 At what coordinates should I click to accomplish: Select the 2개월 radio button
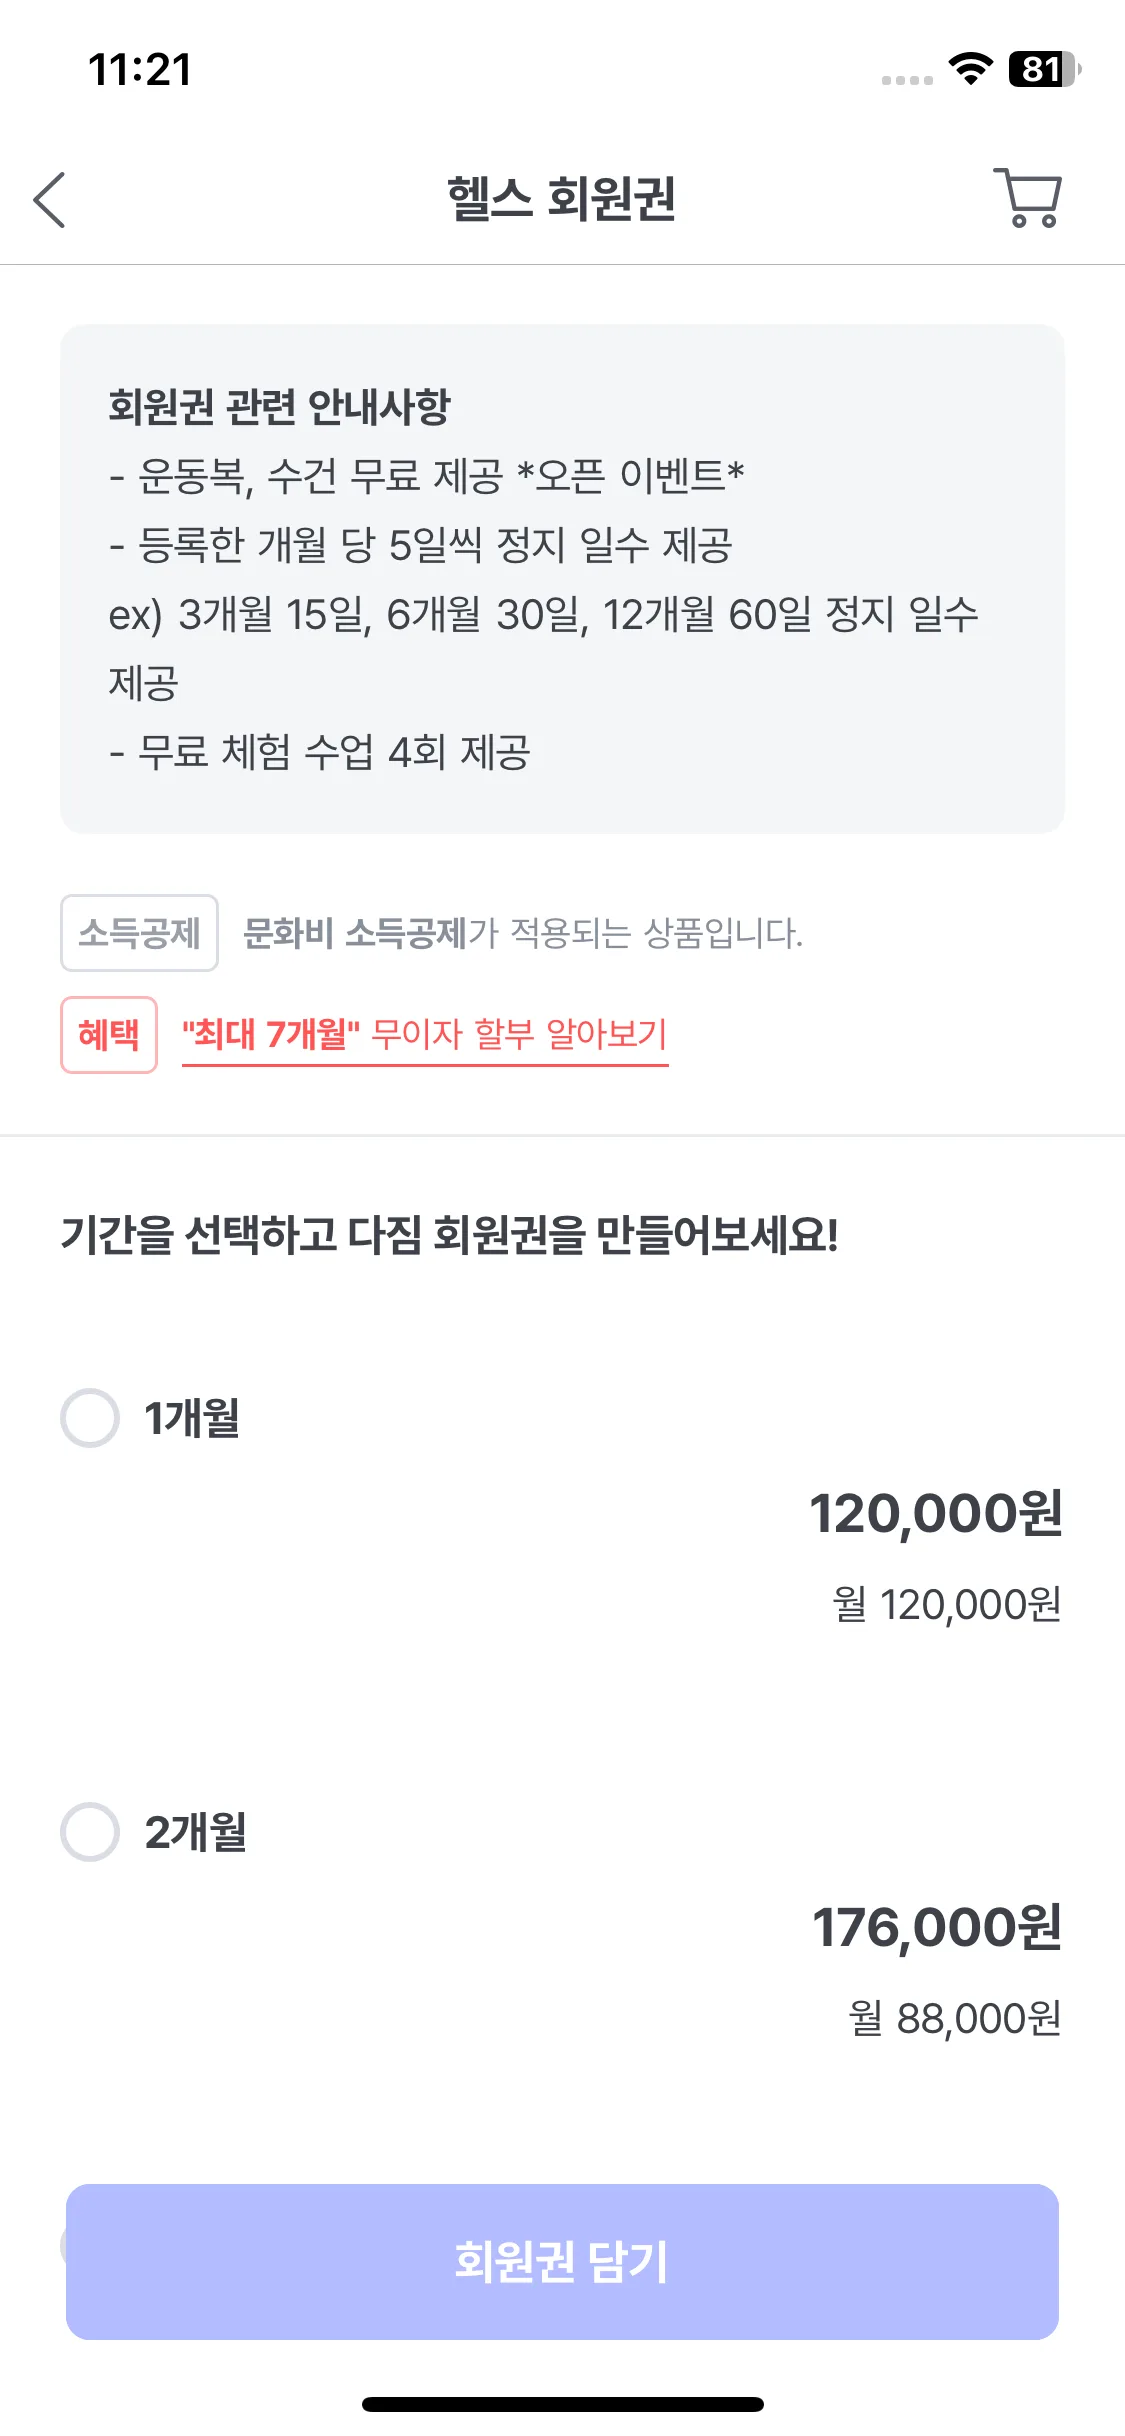[x=90, y=1832]
